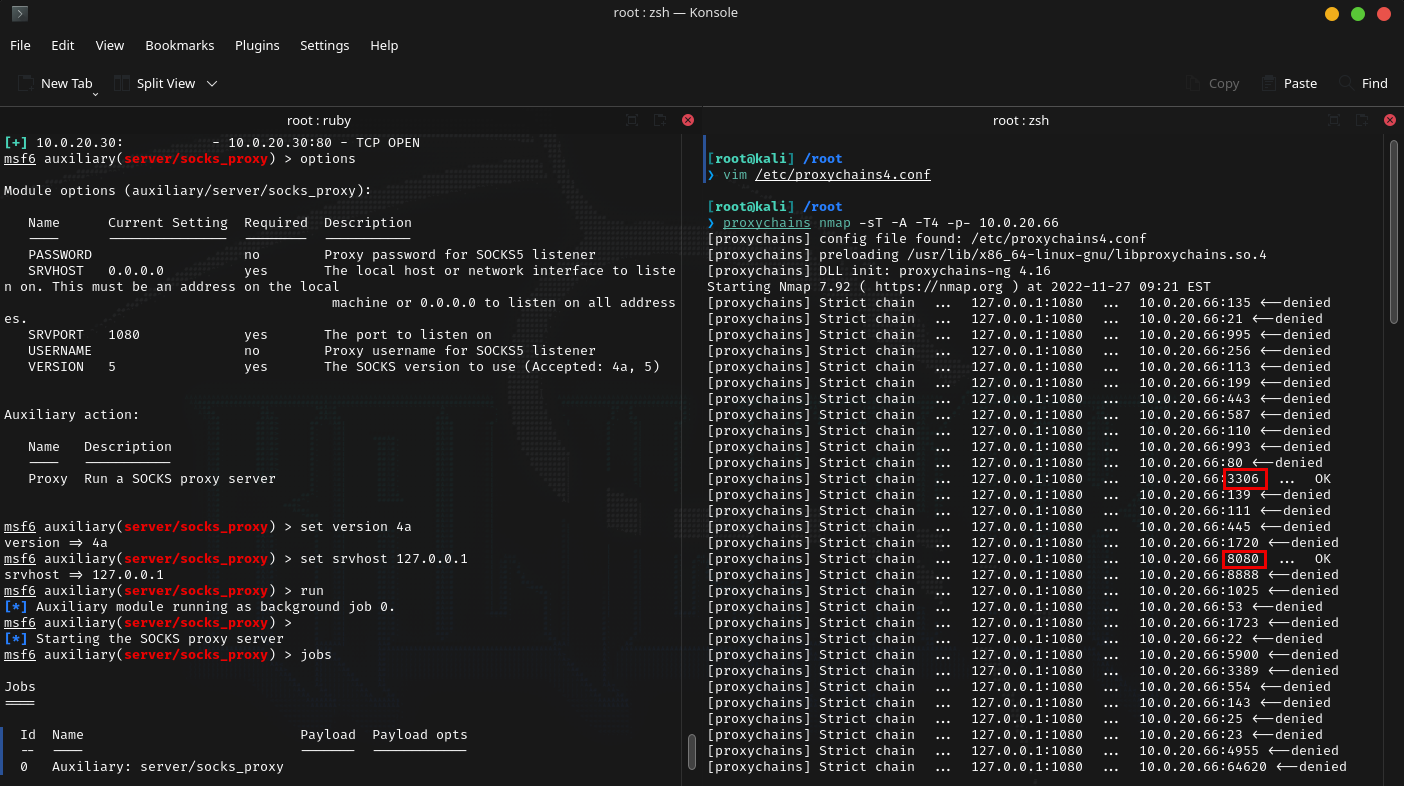Maximize the root : zsh terminal pane
Viewport: 1404px width, 786px height.
pyautogui.click(x=1333, y=120)
